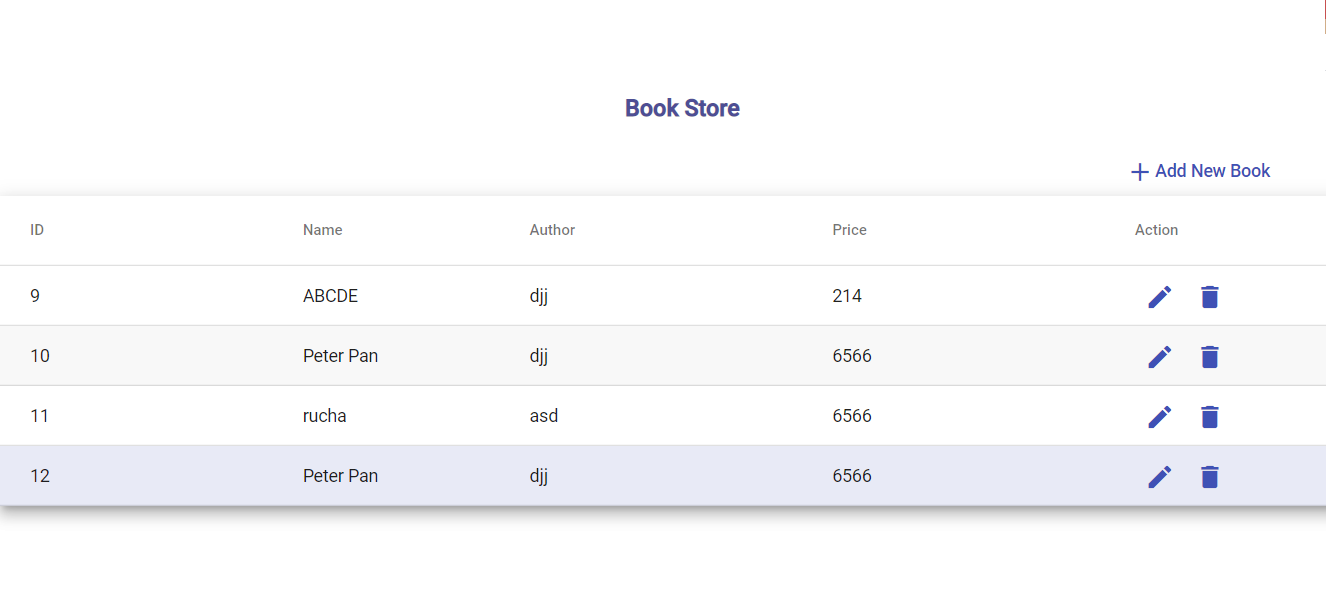Image resolution: width=1326 pixels, height=596 pixels.
Task: Select the Author column header
Action: coord(552,229)
